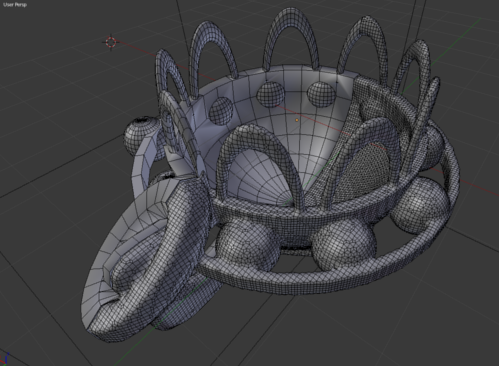Select the large center sphere under the bowl
The image size is (499, 366).
pos(344,245)
